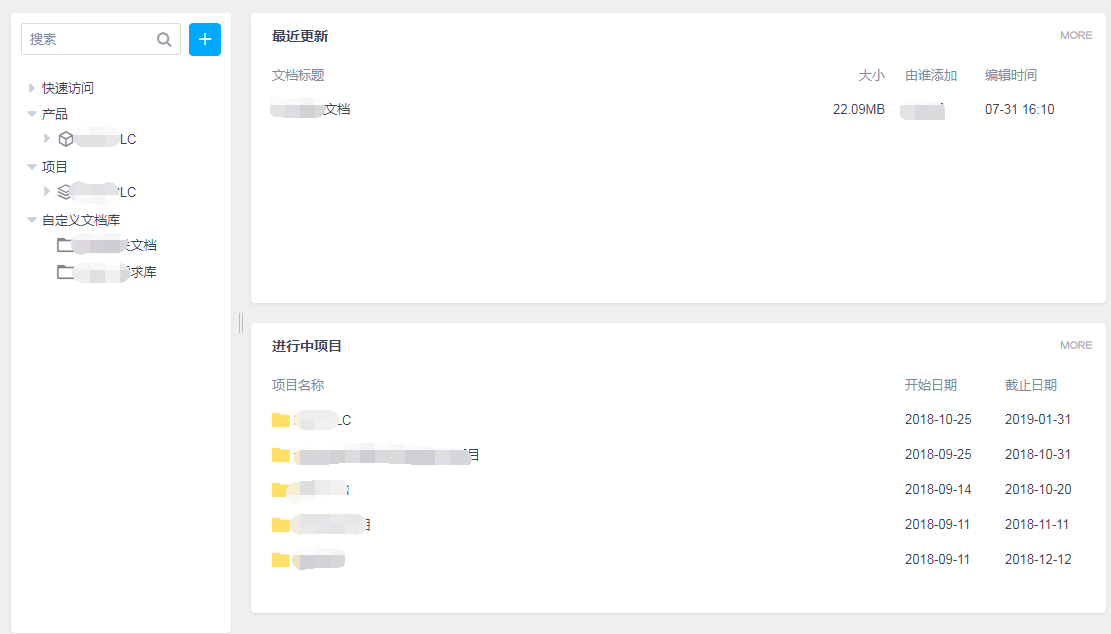The height and width of the screenshot is (634, 1111).
Task: Click the magnifier search icon
Action: (x=164, y=40)
